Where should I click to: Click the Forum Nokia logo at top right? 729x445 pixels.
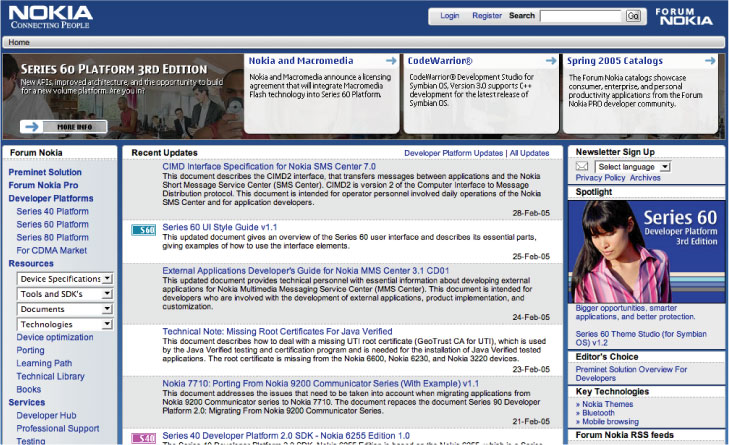684,16
